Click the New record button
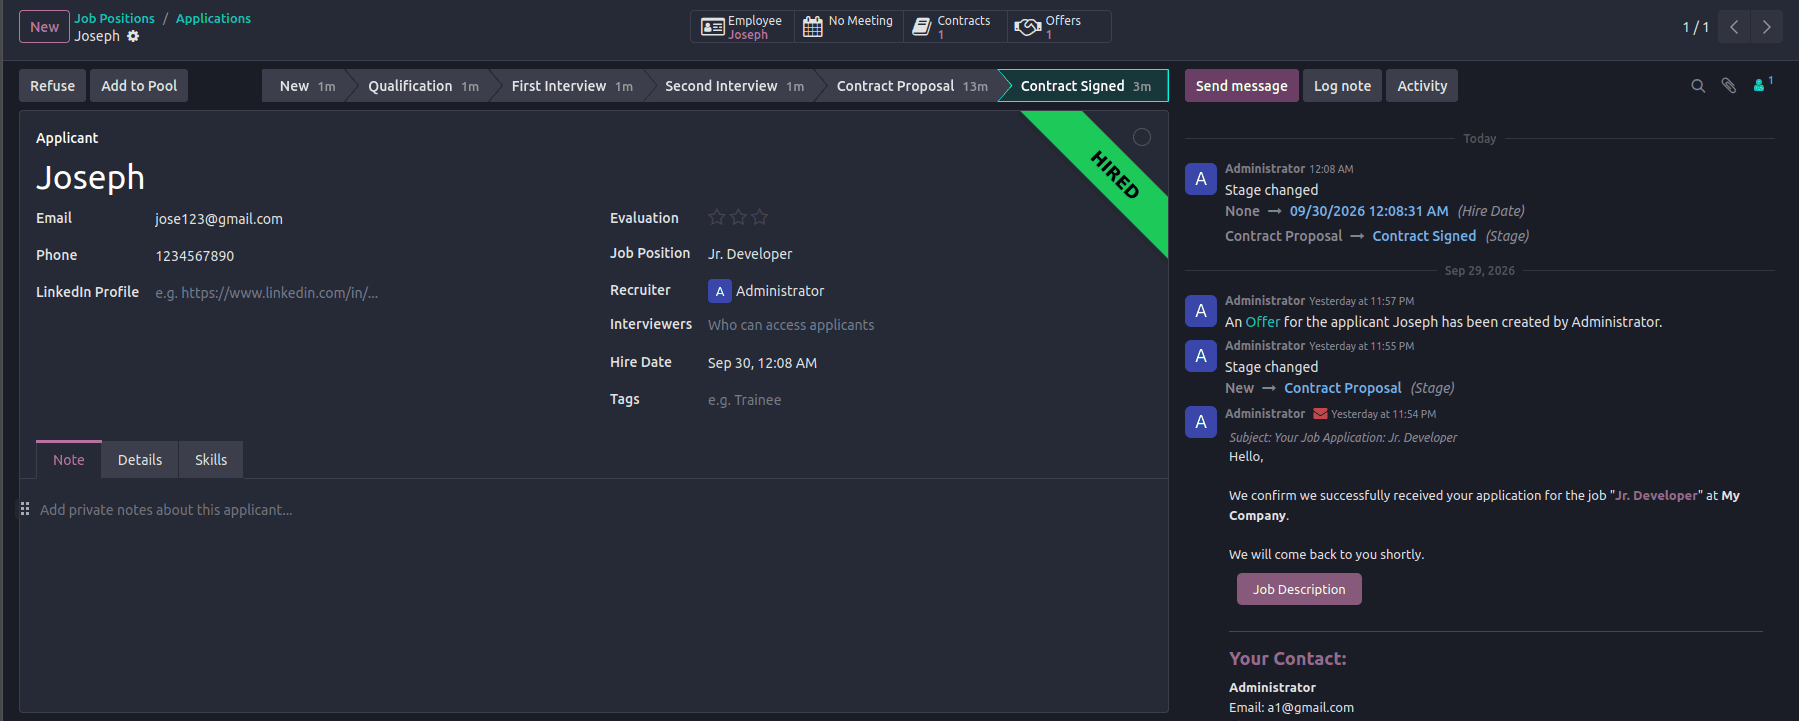The image size is (1799, 721). pyautogui.click(x=44, y=27)
